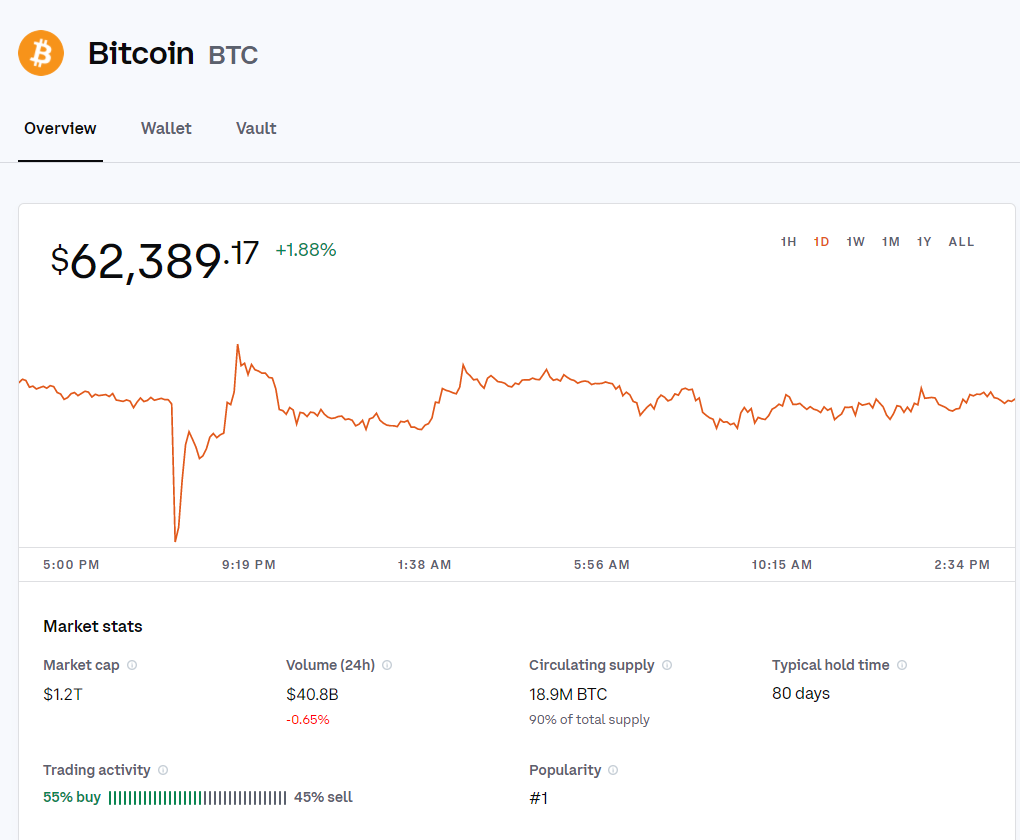Click info icon beside Trading activity
Image resolution: width=1020 pixels, height=840 pixels.
tap(163, 770)
